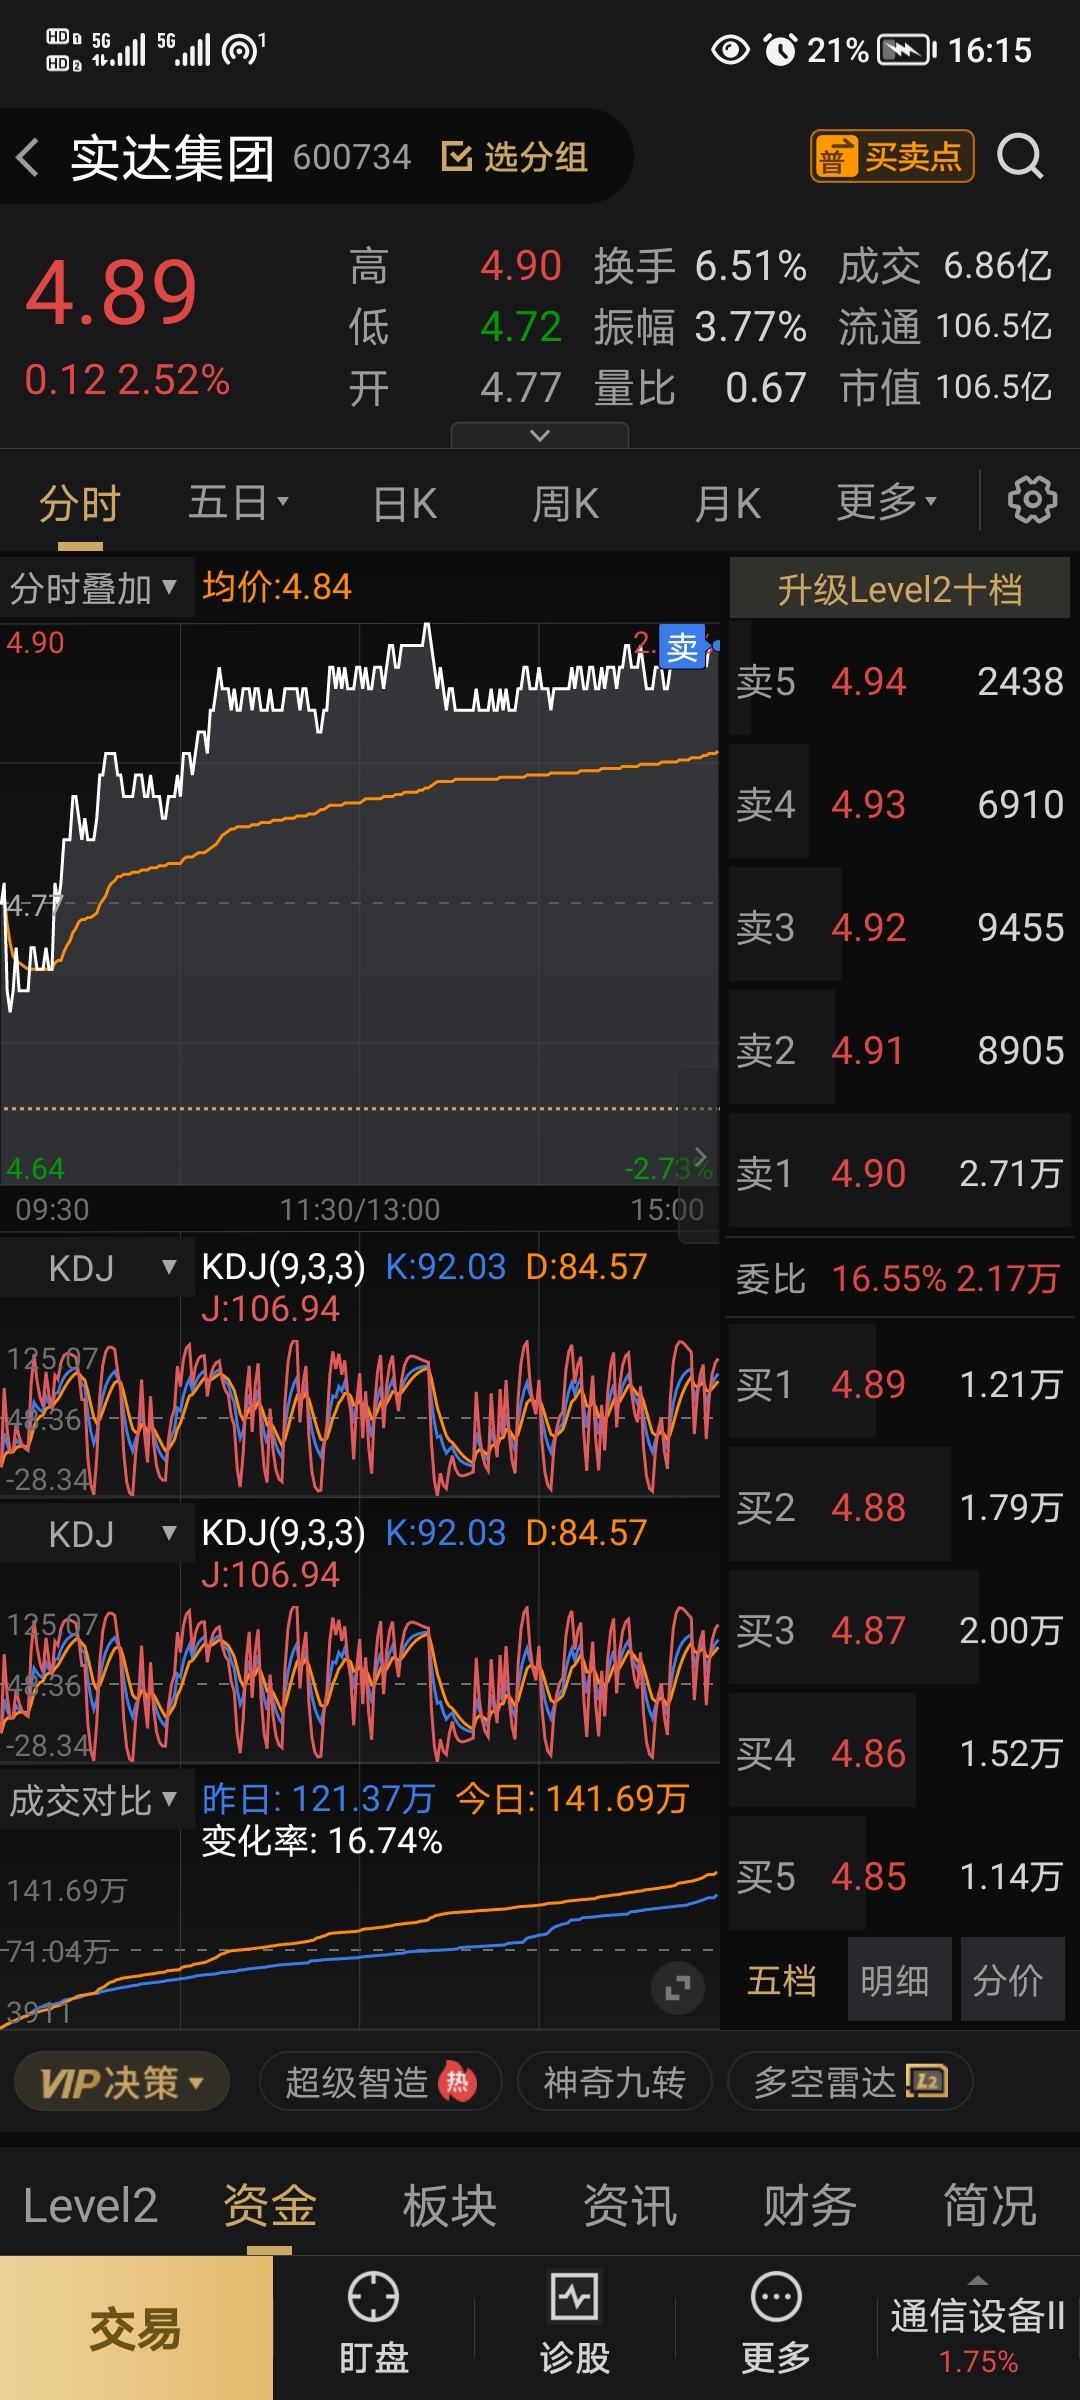Viewport: 1080px width, 2400px height.
Task: Tap the eye comfort status icon
Action: click(x=730, y=49)
